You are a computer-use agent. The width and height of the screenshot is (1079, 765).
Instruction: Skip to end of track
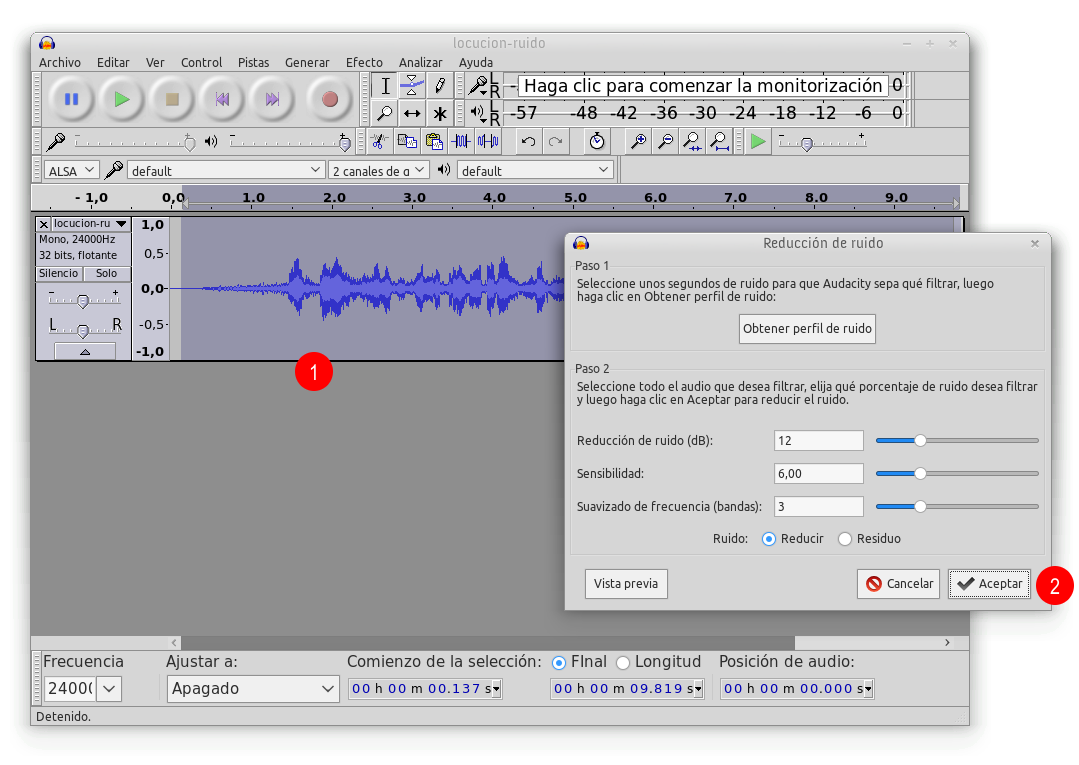(x=273, y=99)
